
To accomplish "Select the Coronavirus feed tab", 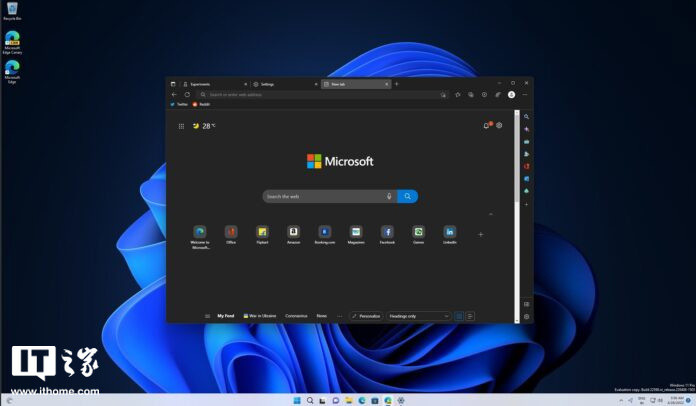I will (296, 316).
